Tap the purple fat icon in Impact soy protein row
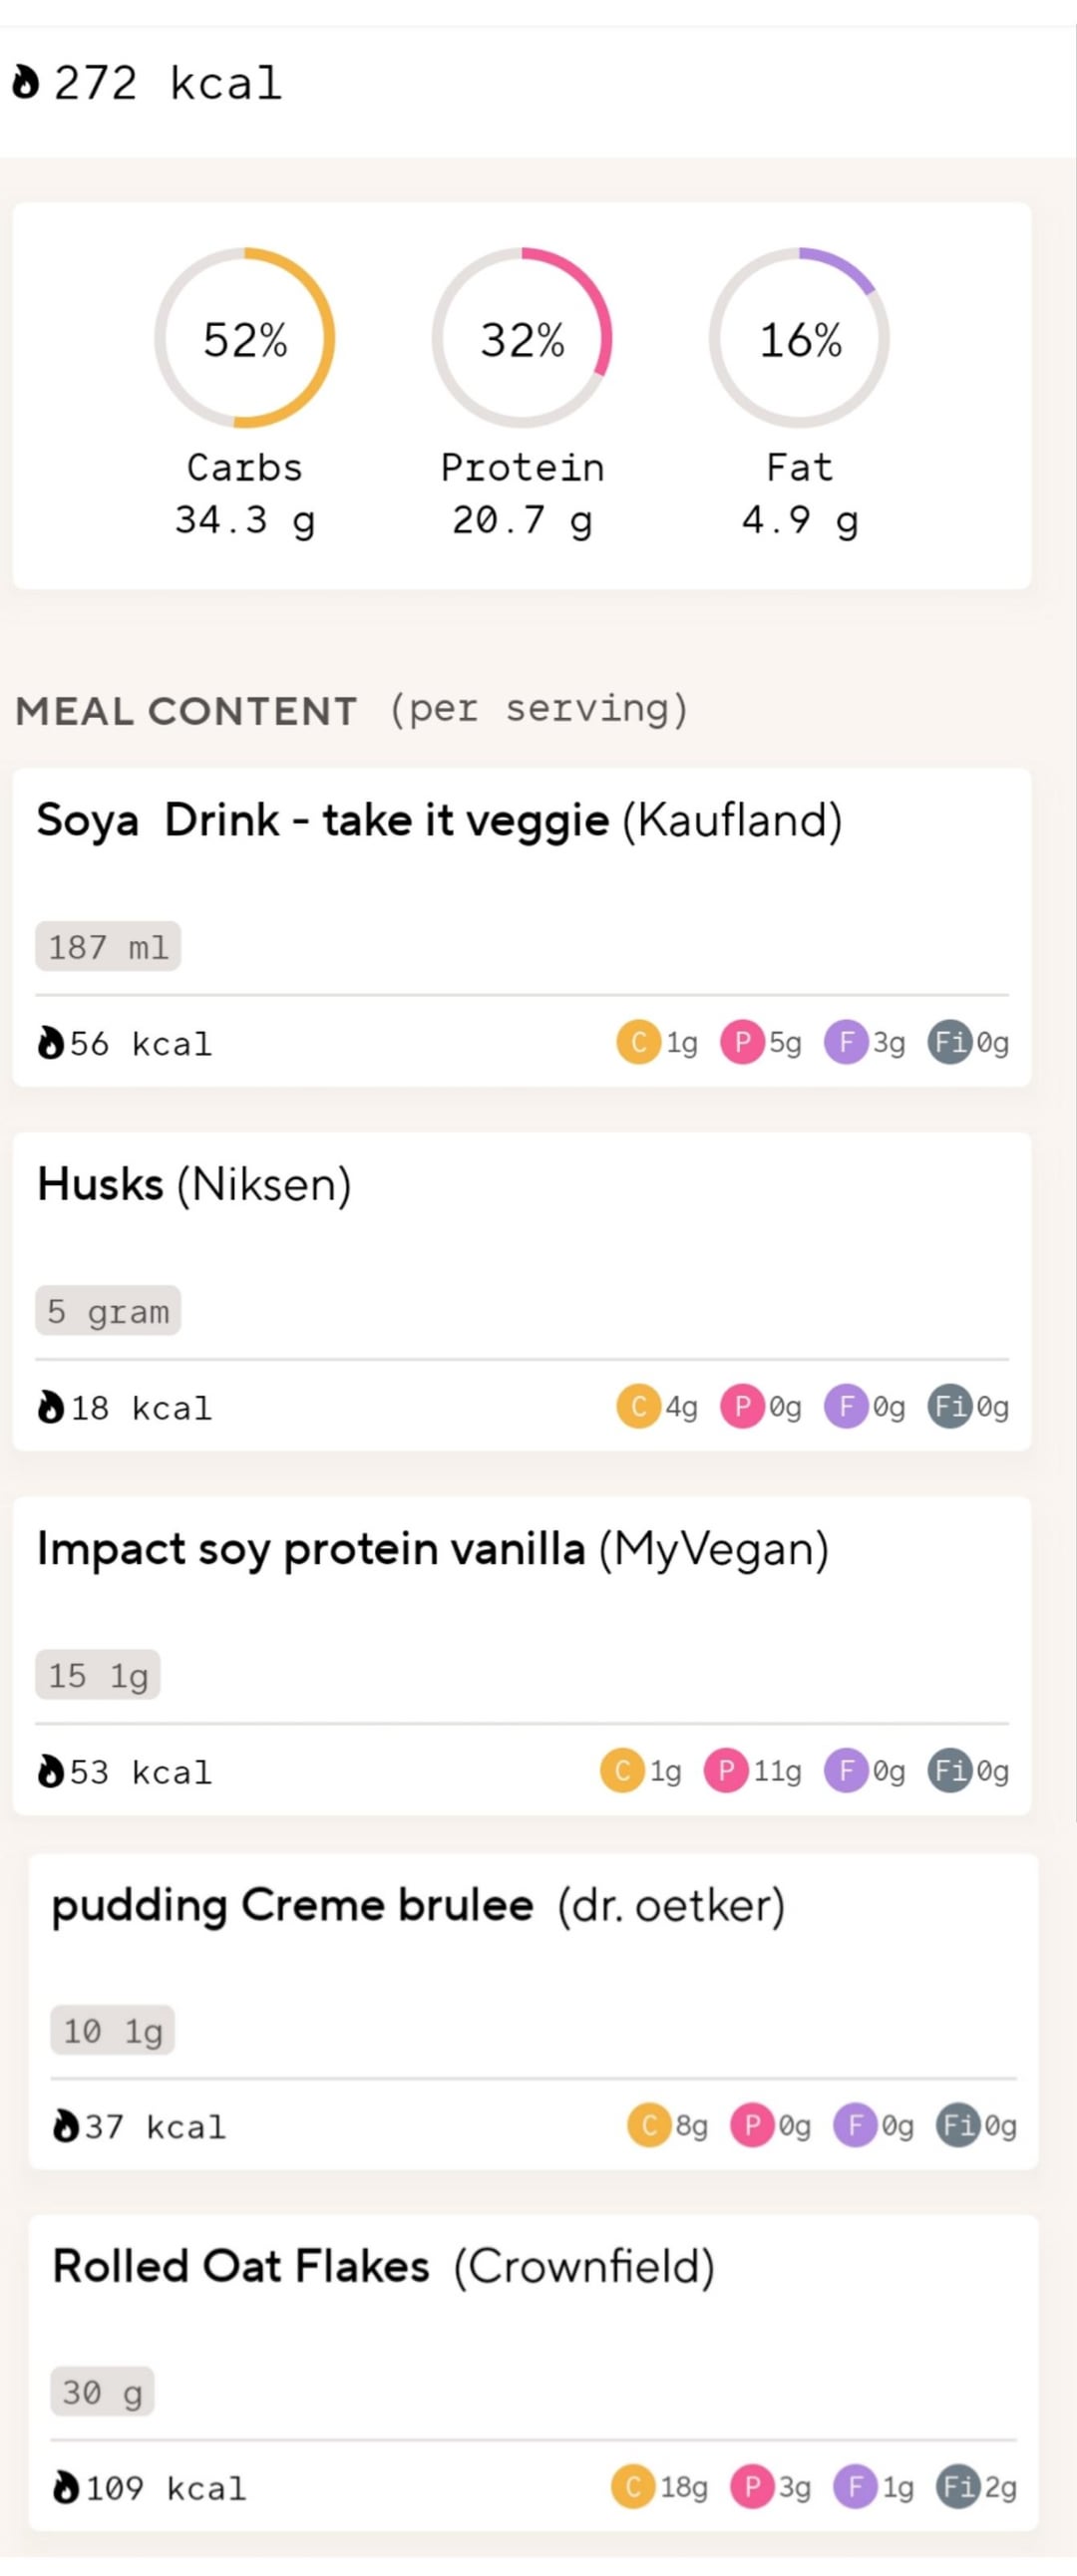1077x2576 pixels. point(846,1771)
